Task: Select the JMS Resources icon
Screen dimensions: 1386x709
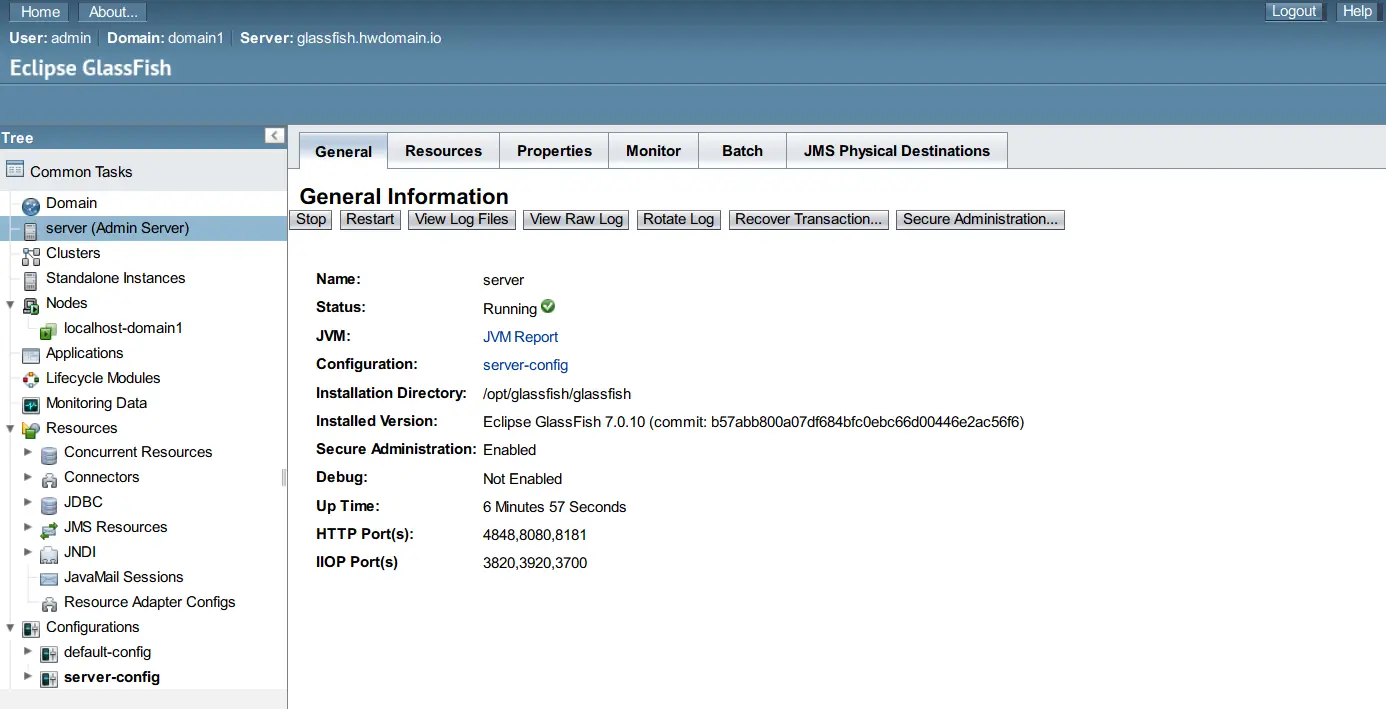Action: pyautogui.click(x=47, y=527)
